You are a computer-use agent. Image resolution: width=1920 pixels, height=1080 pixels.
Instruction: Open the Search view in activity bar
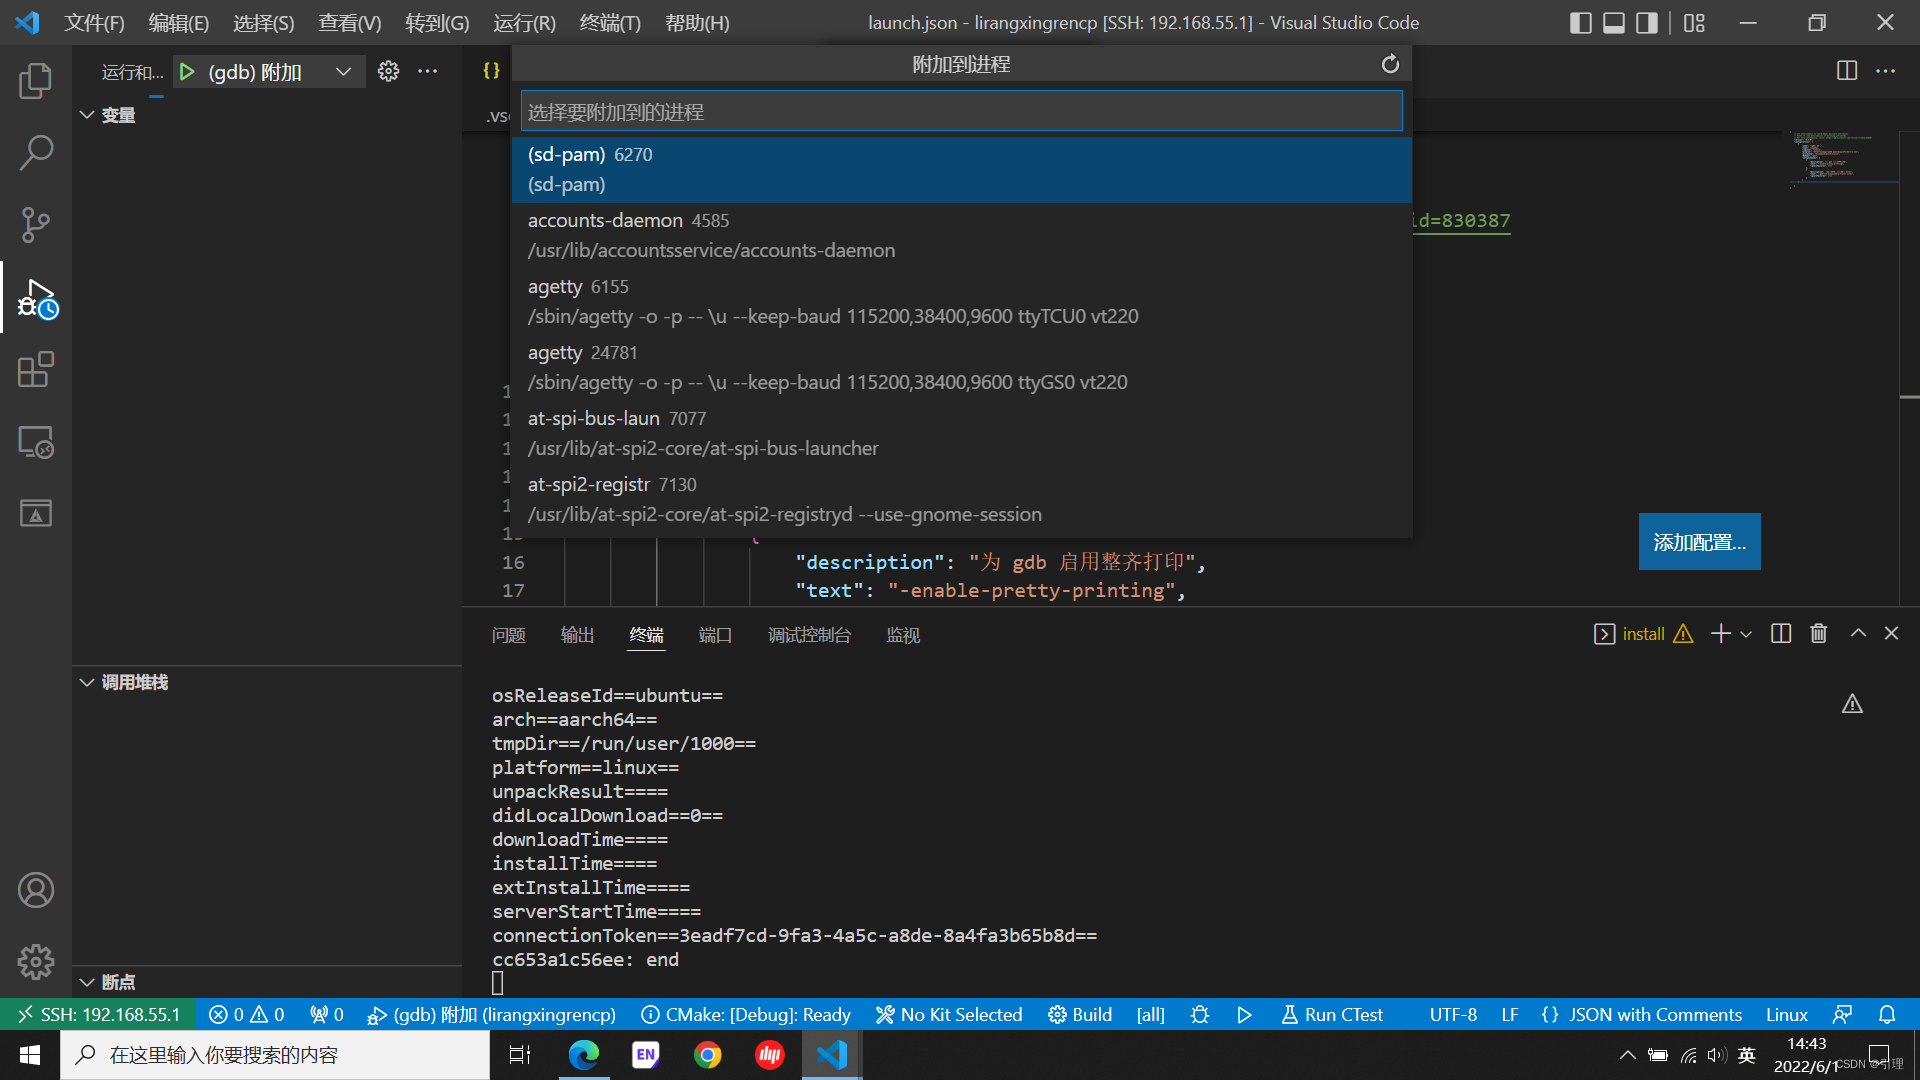point(36,153)
